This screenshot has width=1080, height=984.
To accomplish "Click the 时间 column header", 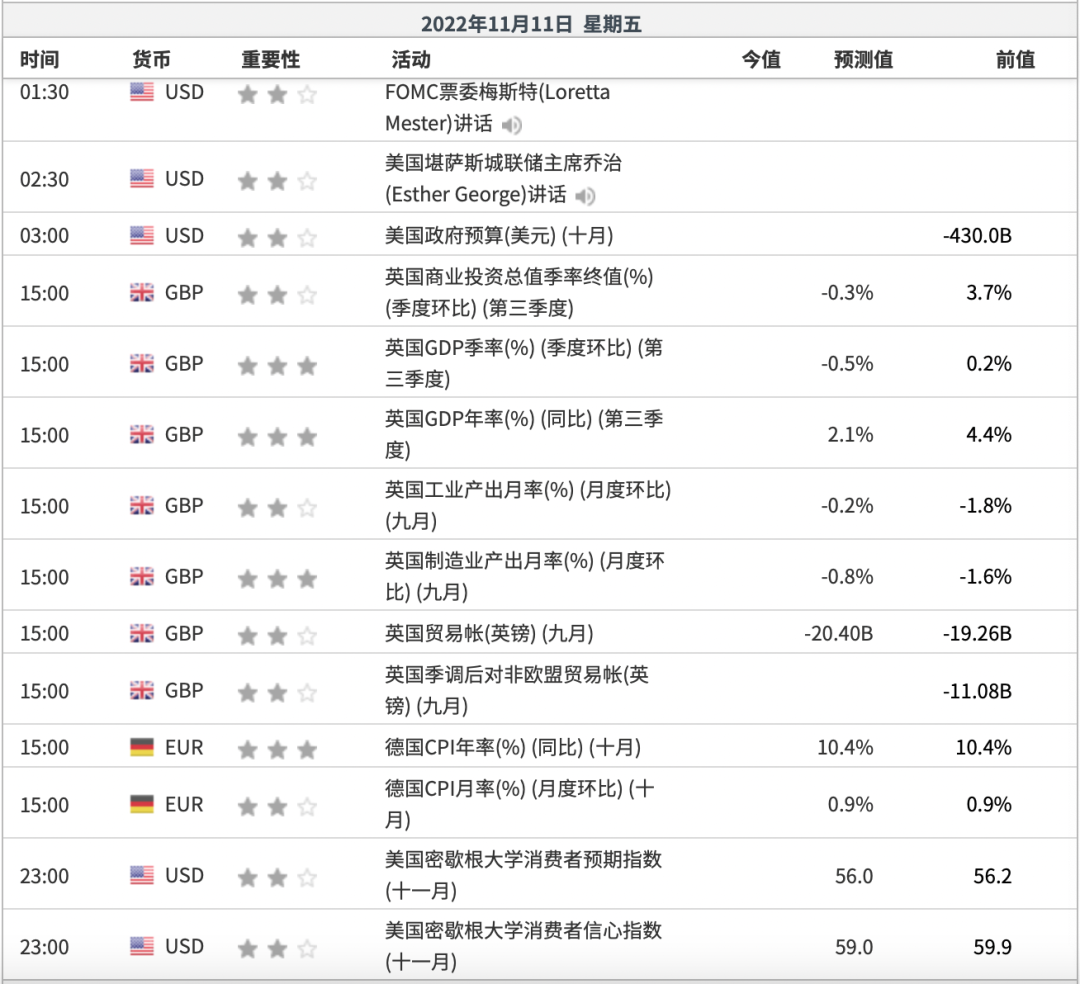I will click(39, 59).
